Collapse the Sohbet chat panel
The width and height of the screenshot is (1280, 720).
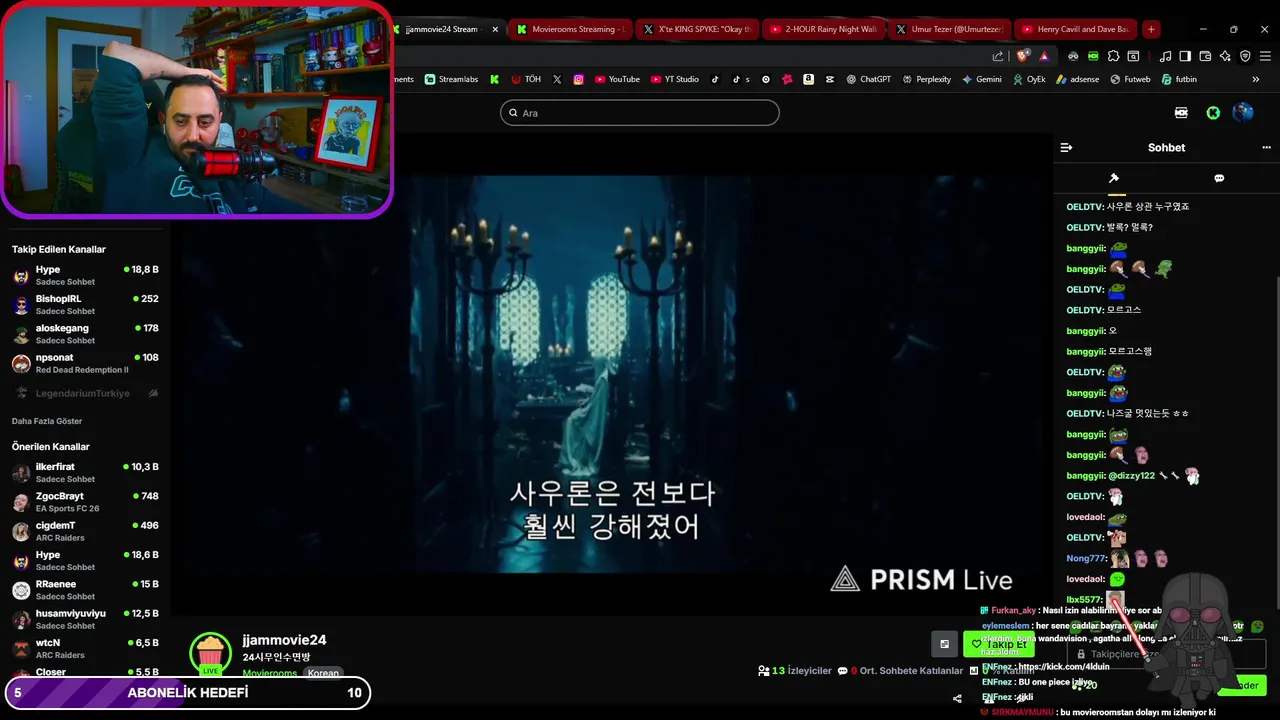click(x=1066, y=148)
